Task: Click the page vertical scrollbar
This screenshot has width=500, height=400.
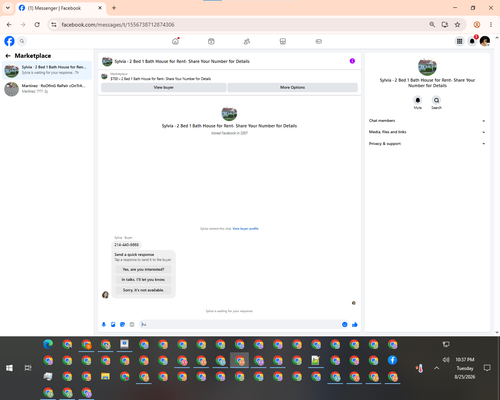Action: pos(497,185)
